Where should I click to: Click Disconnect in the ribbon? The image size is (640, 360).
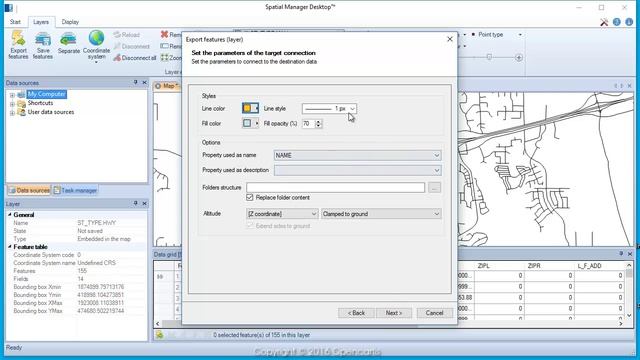(x=131, y=46)
